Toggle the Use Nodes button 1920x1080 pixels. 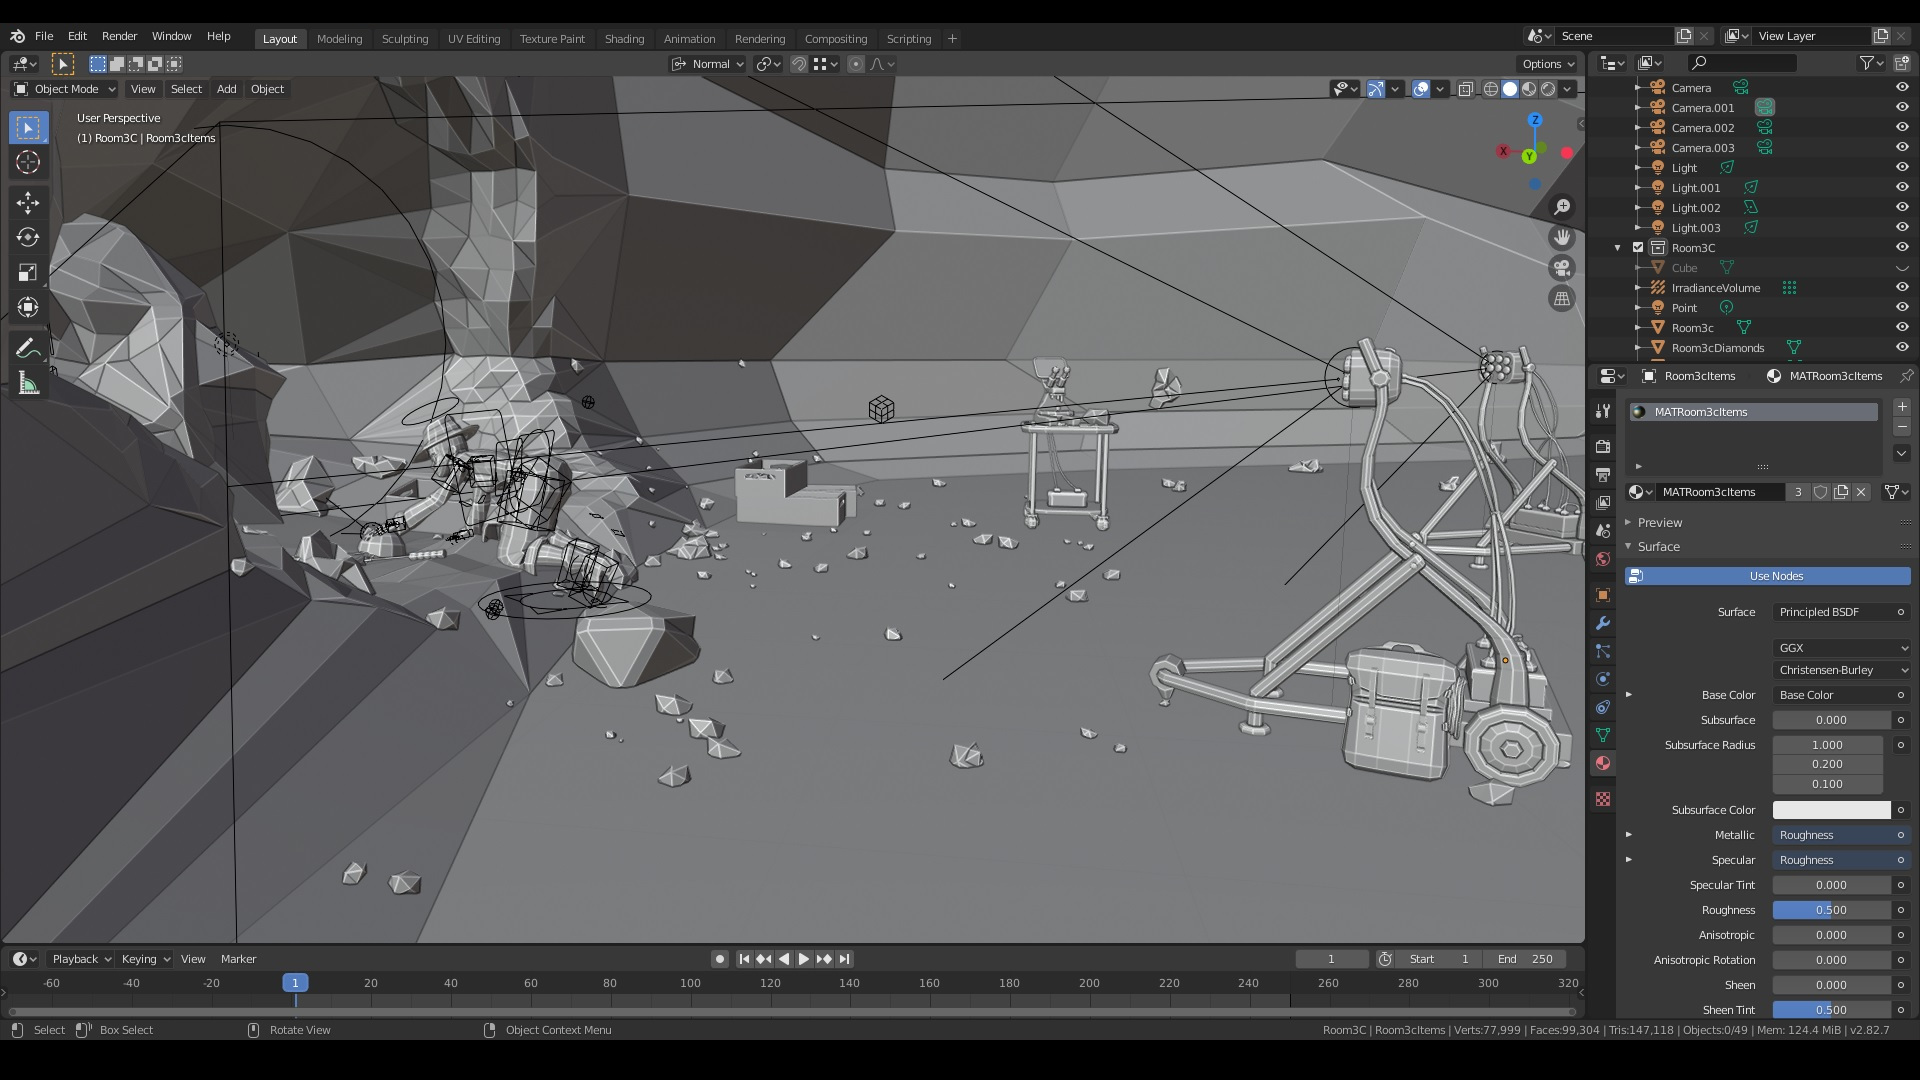pos(1767,577)
